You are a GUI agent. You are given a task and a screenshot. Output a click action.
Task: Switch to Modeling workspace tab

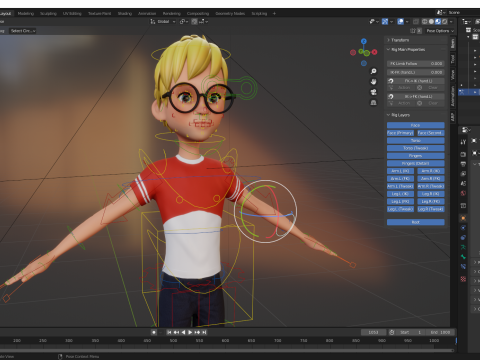coord(26,14)
